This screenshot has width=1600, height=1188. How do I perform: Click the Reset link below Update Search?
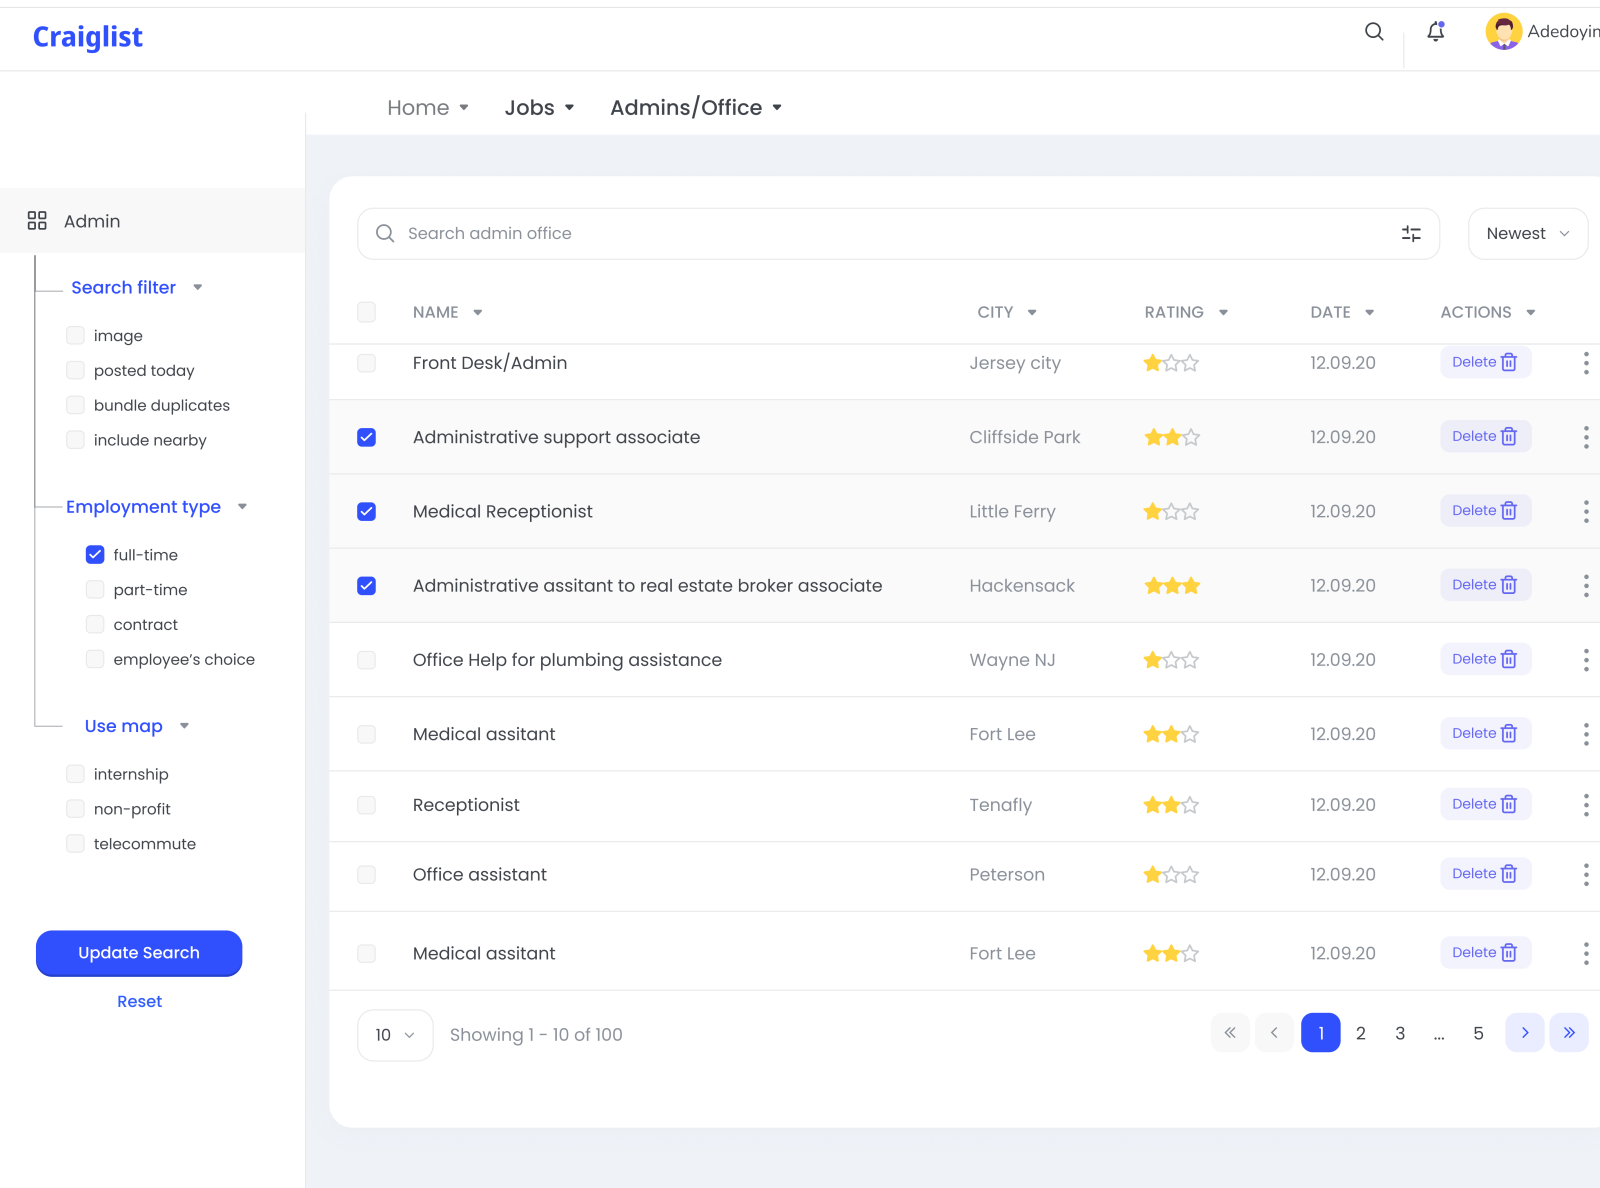coord(139,1001)
